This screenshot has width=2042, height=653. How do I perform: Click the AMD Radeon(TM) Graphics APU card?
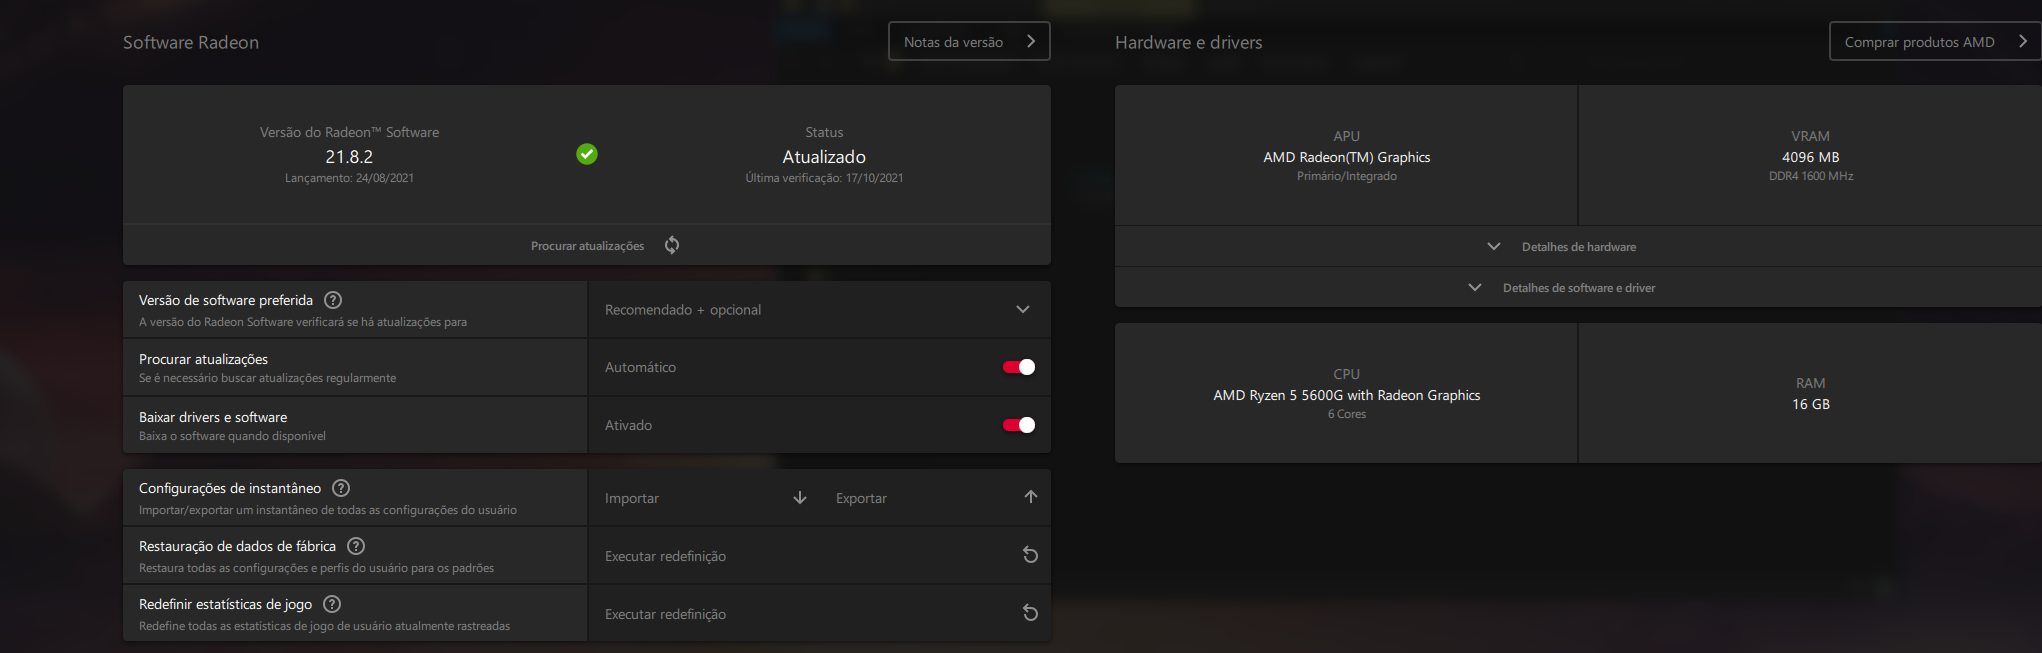(1346, 155)
